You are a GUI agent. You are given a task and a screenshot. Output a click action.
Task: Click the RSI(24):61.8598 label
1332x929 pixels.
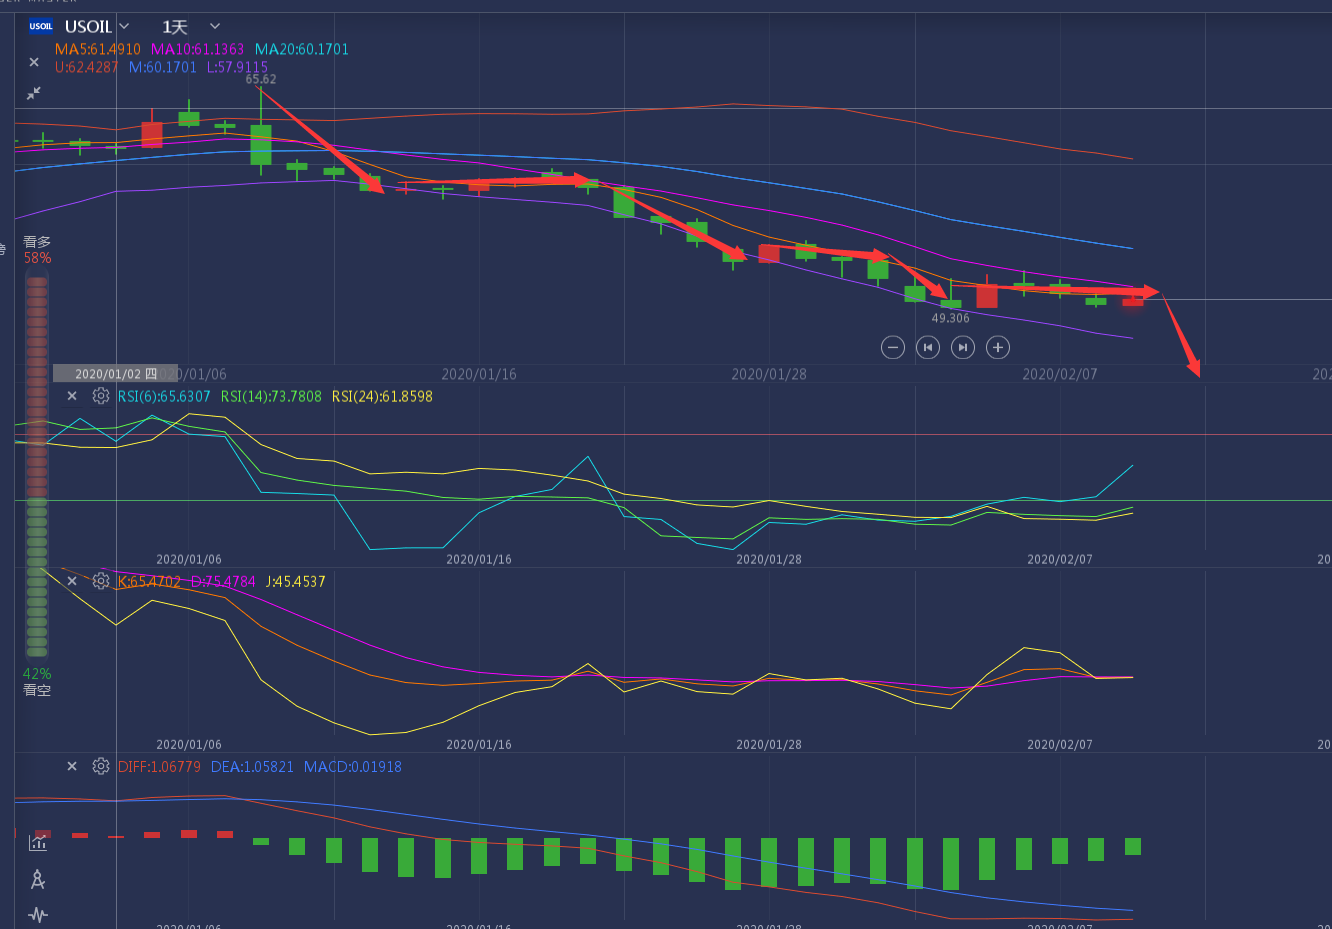click(382, 396)
